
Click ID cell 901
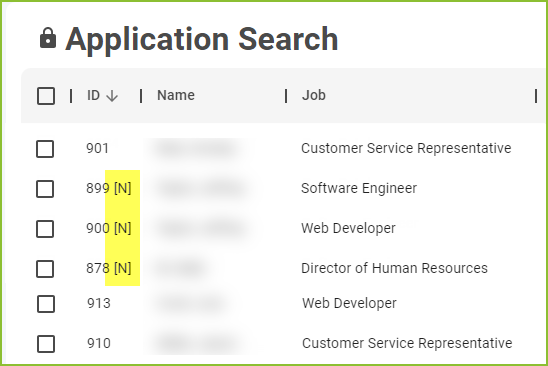pyautogui.click(x=98, y=148)
